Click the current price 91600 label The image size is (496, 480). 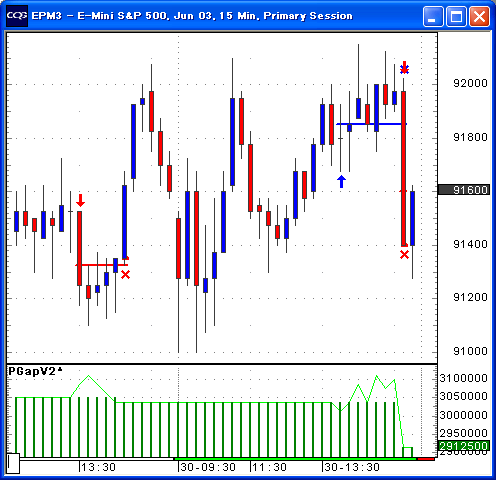pos(464,190)
